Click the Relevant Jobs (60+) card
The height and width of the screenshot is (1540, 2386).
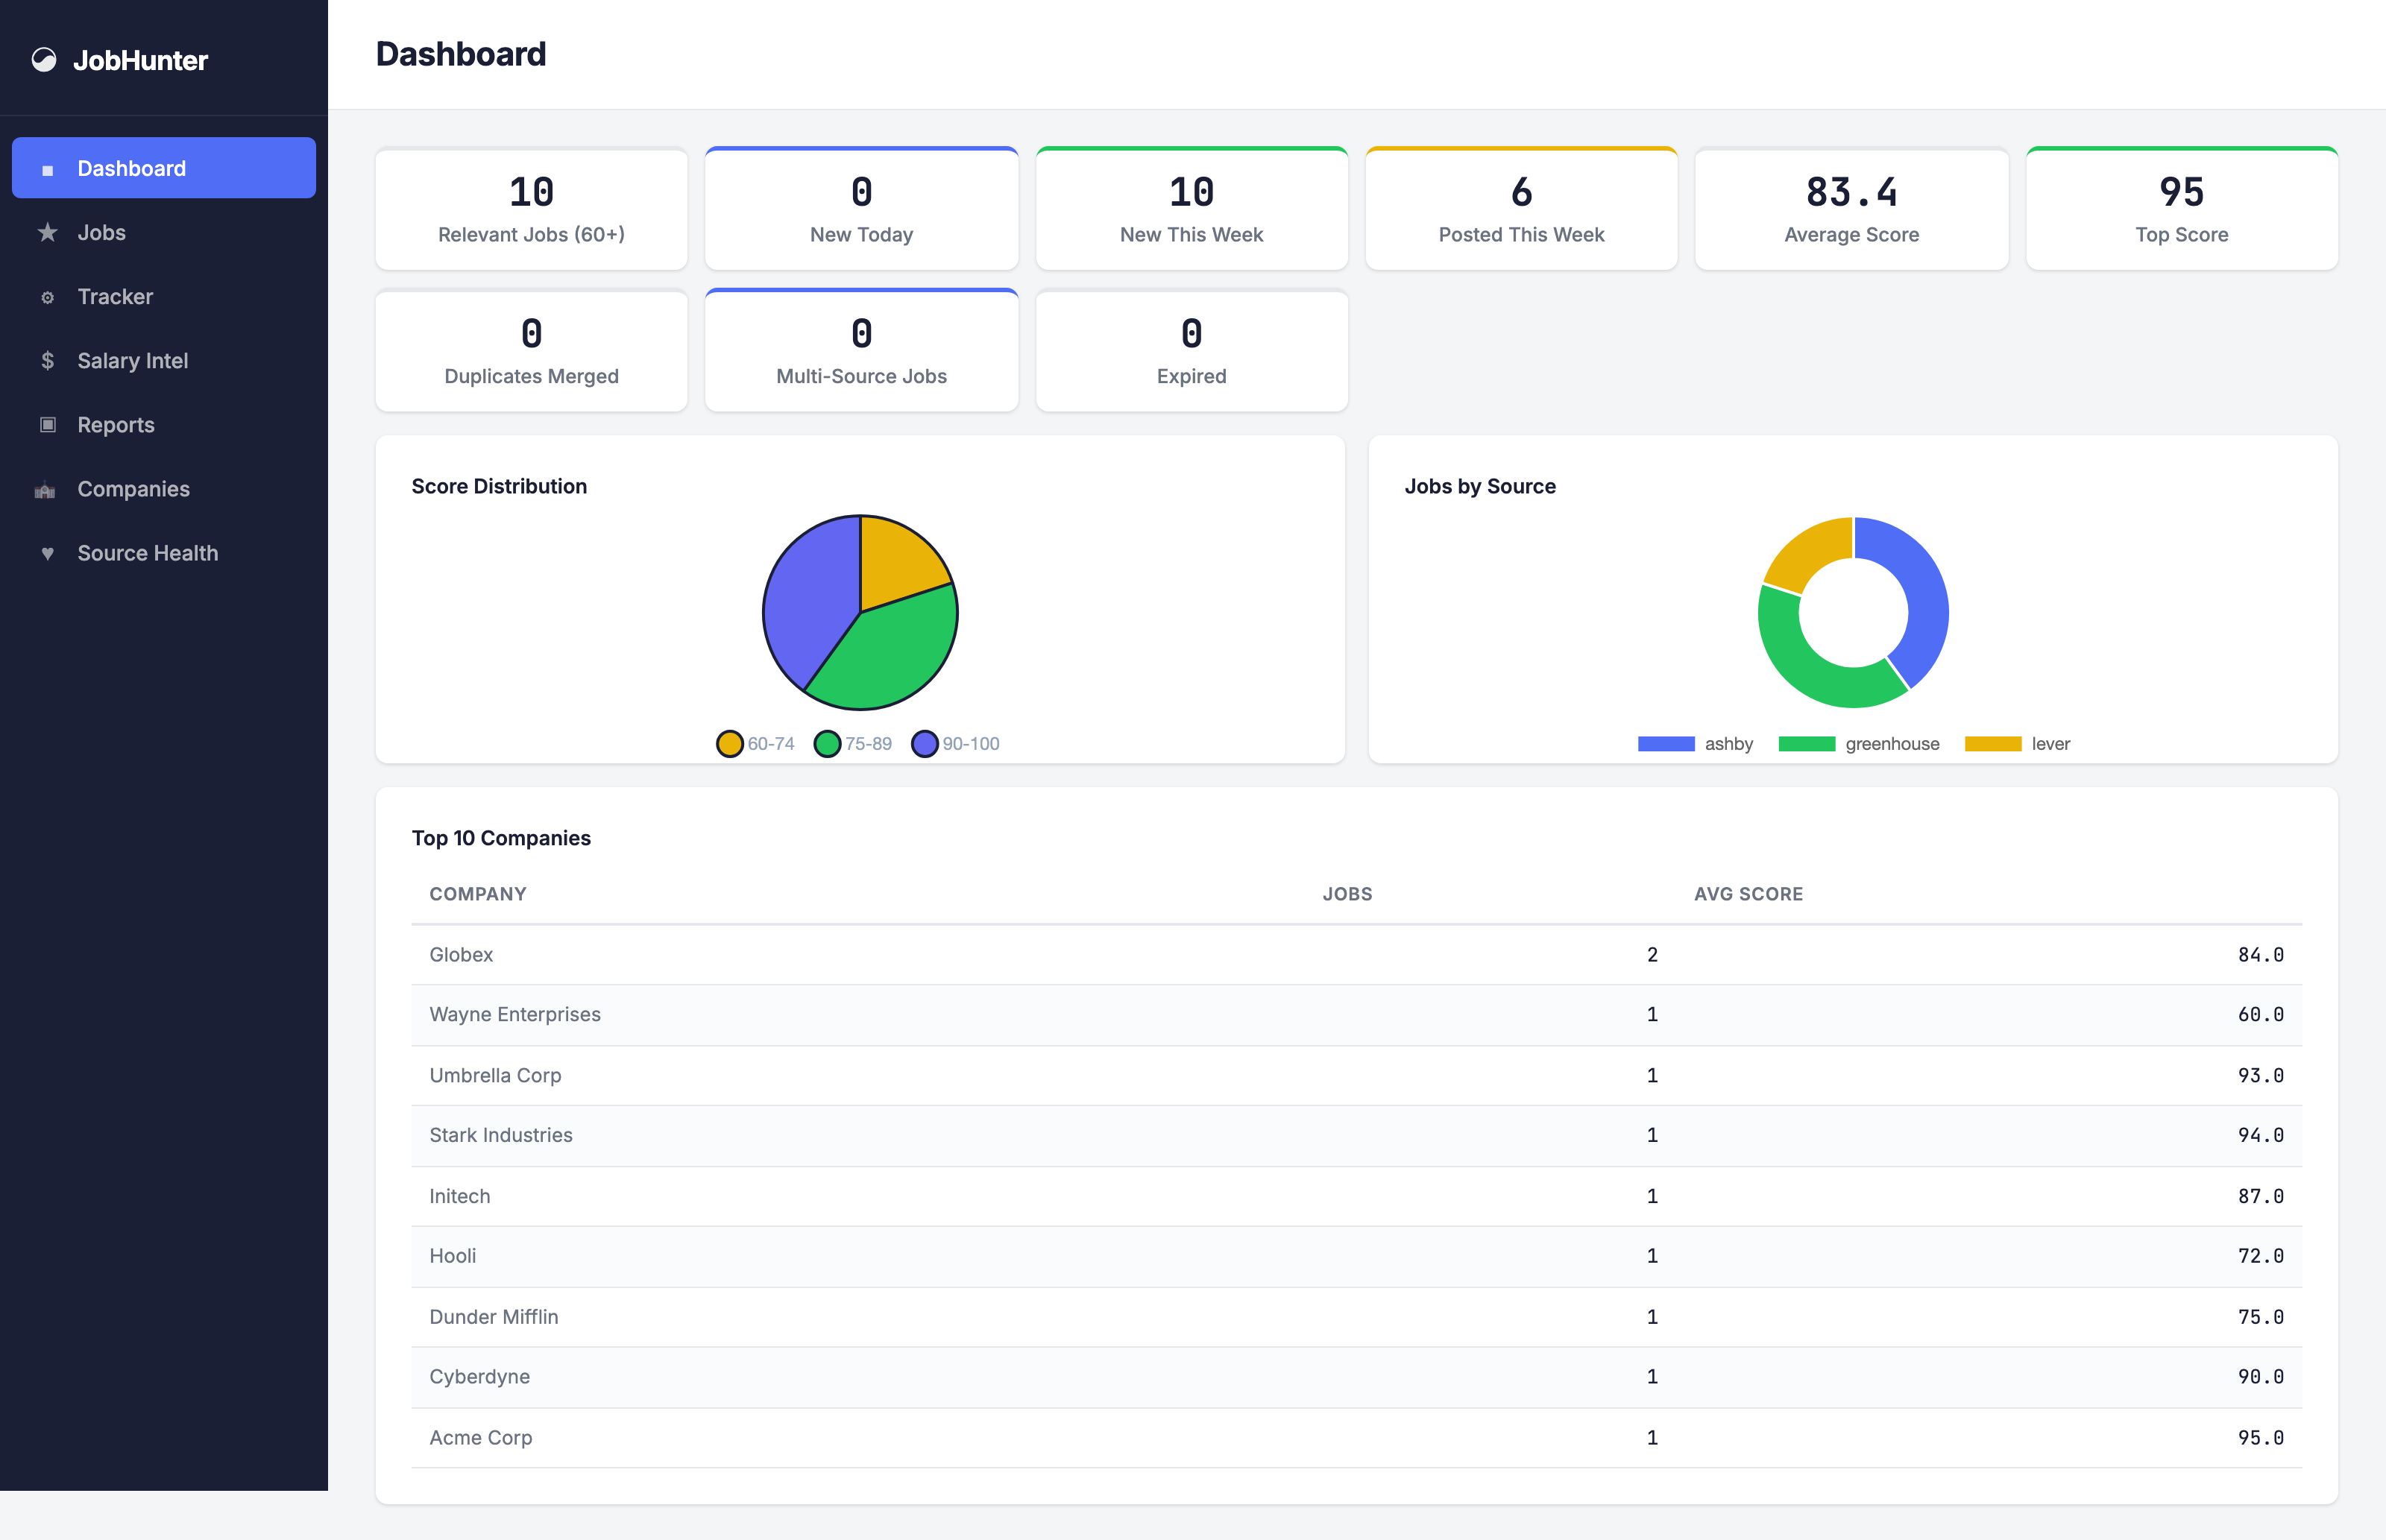(x=531, y=209)
